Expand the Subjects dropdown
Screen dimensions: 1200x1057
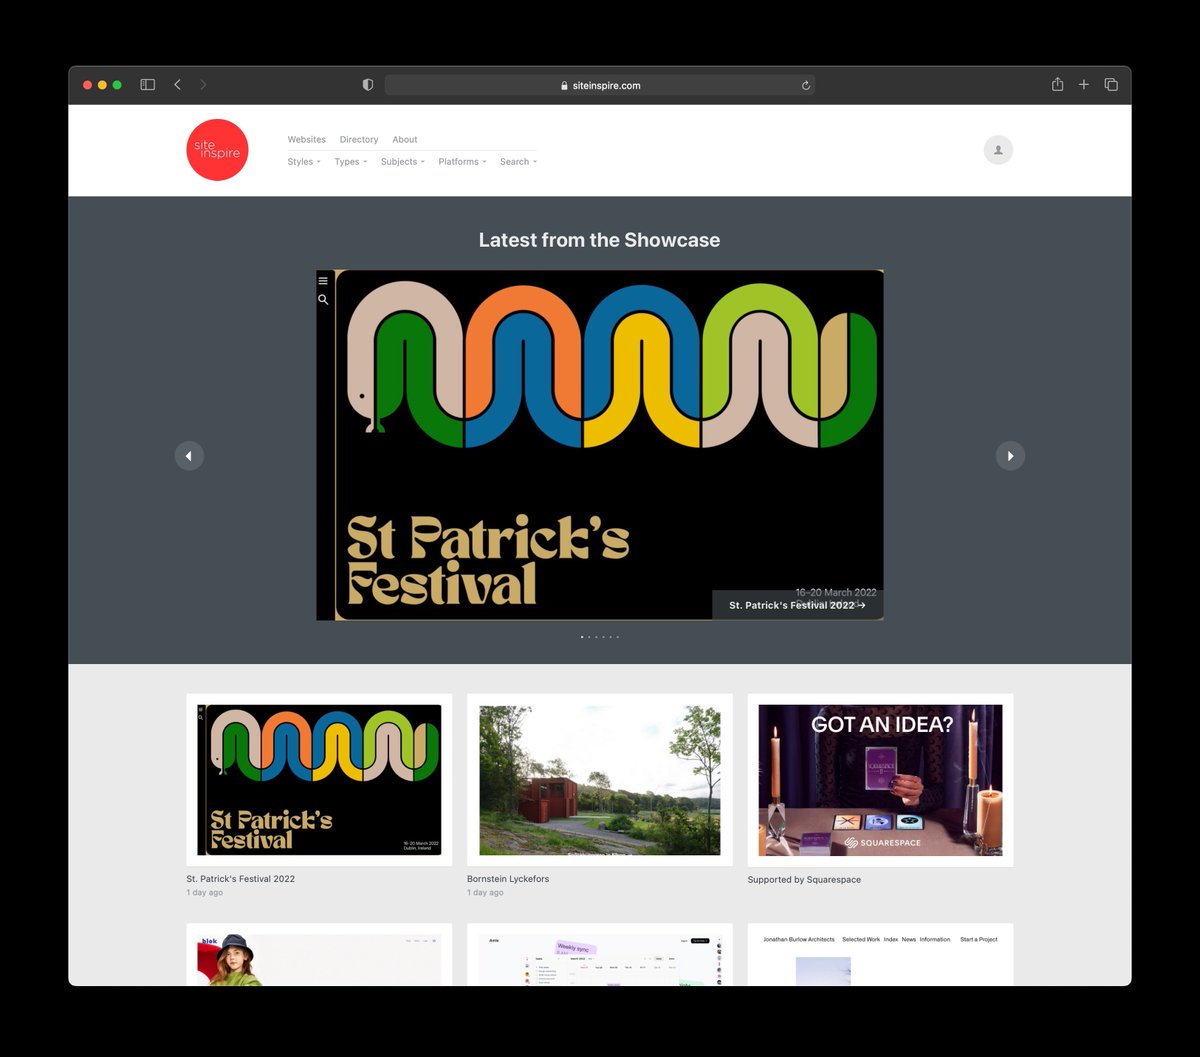pos(403,162)
